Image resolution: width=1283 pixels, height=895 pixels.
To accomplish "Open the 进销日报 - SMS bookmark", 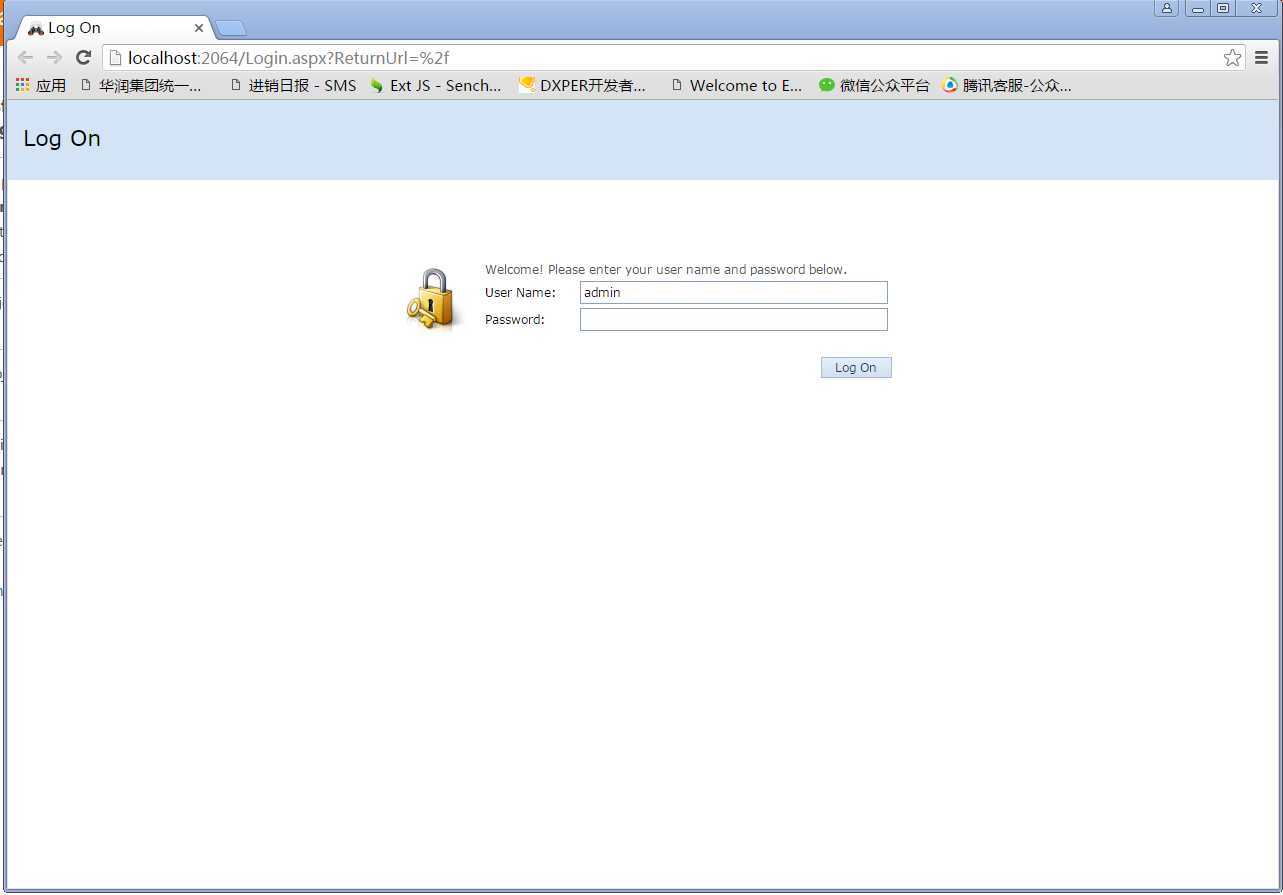I will point(293,86).
